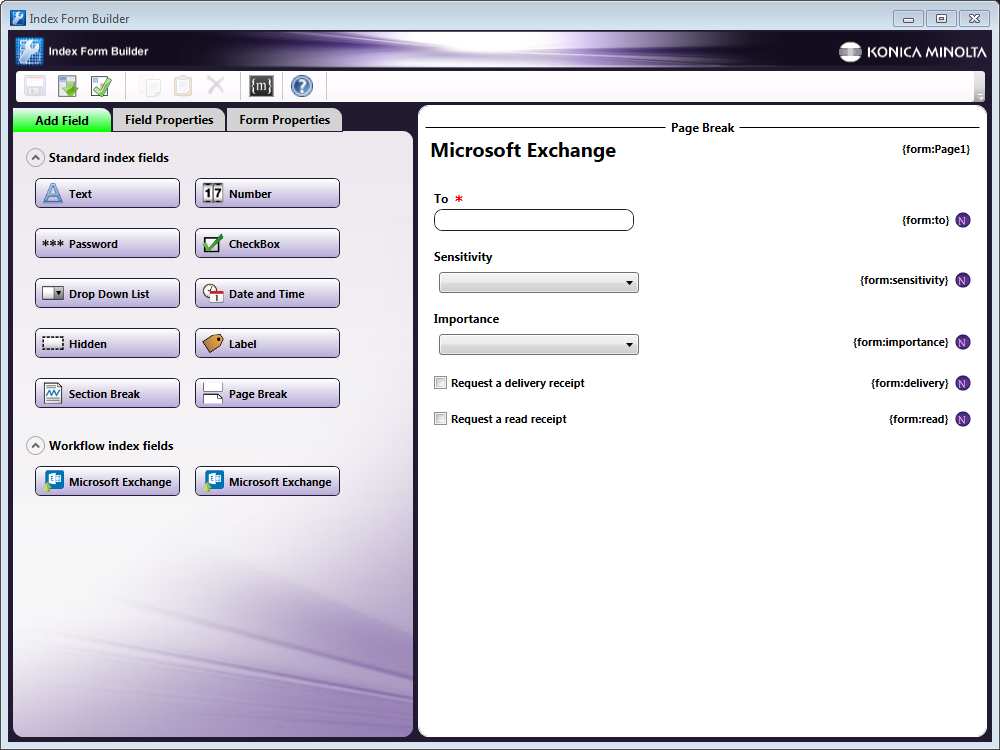The height and width of the screenshot is (750, 1000).
Task: Collapse Standard index fields section
Action: click(35, 158)
